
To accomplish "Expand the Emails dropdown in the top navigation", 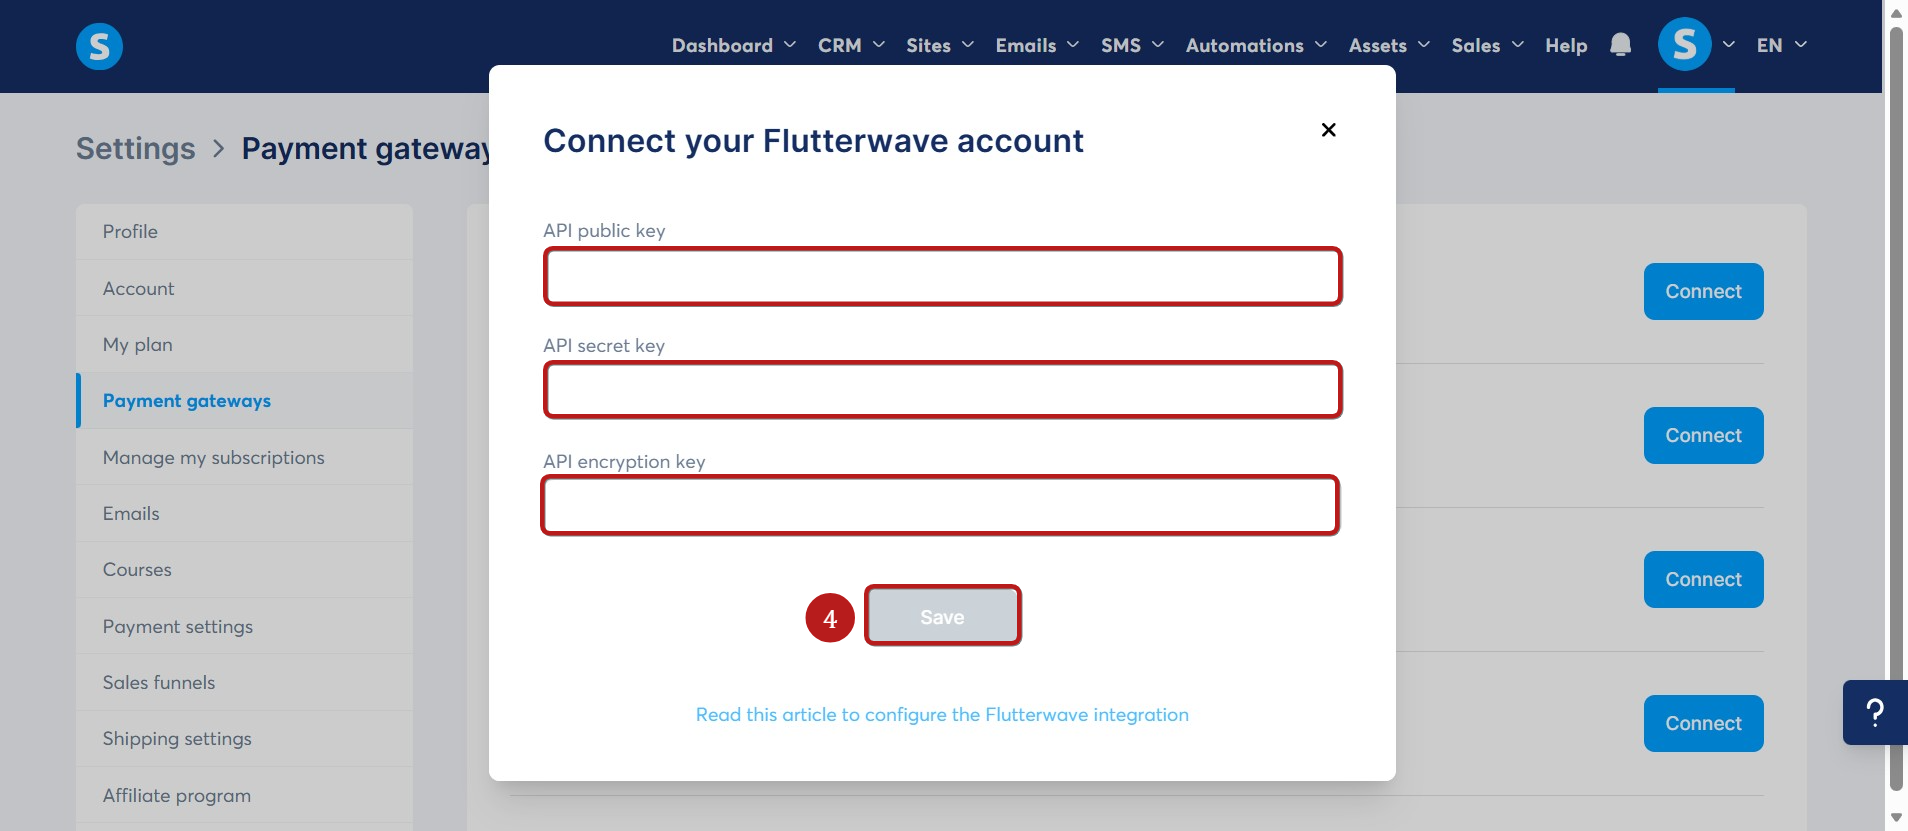I will click(x=1037, y=45).
